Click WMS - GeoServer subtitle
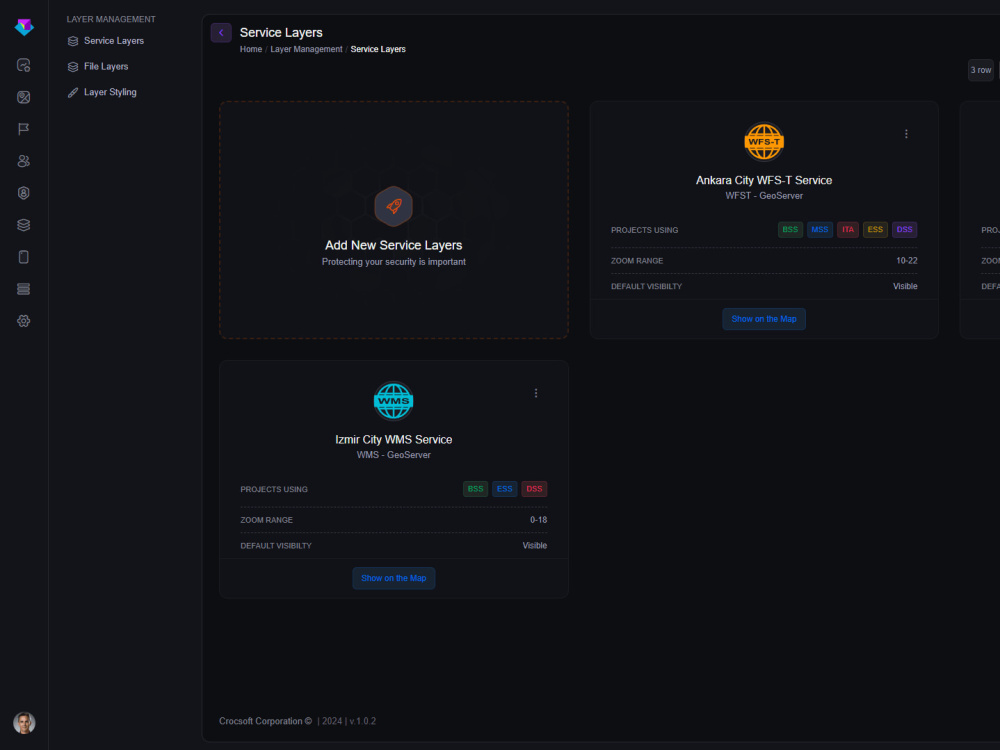 [x=393, y=455]
